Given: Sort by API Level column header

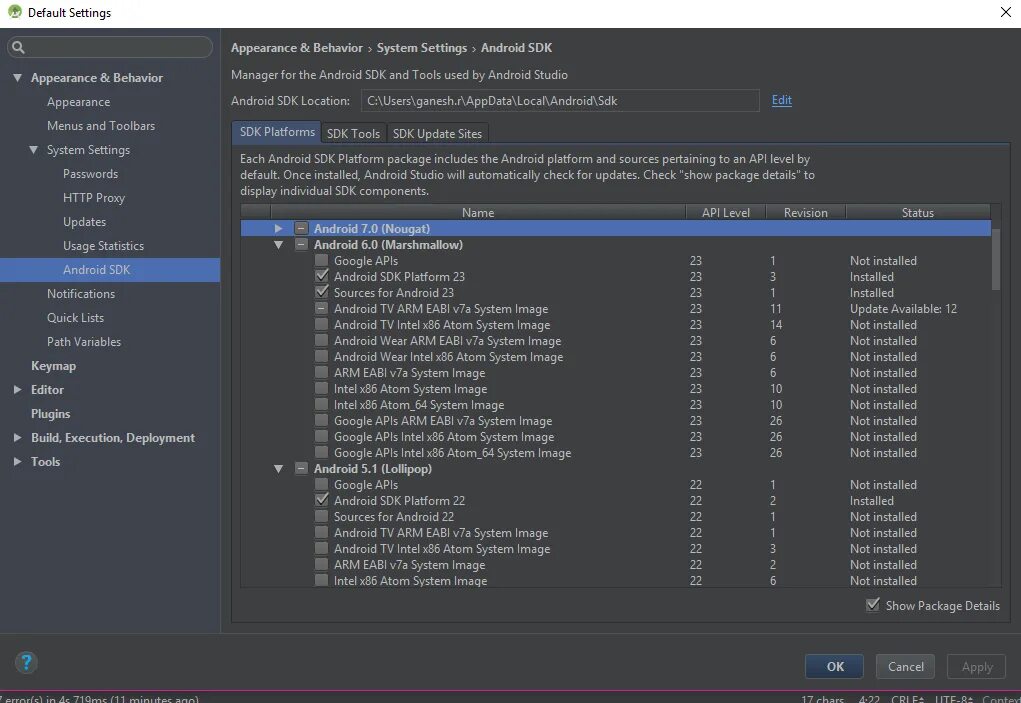Looking at the screenshot, I should pos(725,212).
